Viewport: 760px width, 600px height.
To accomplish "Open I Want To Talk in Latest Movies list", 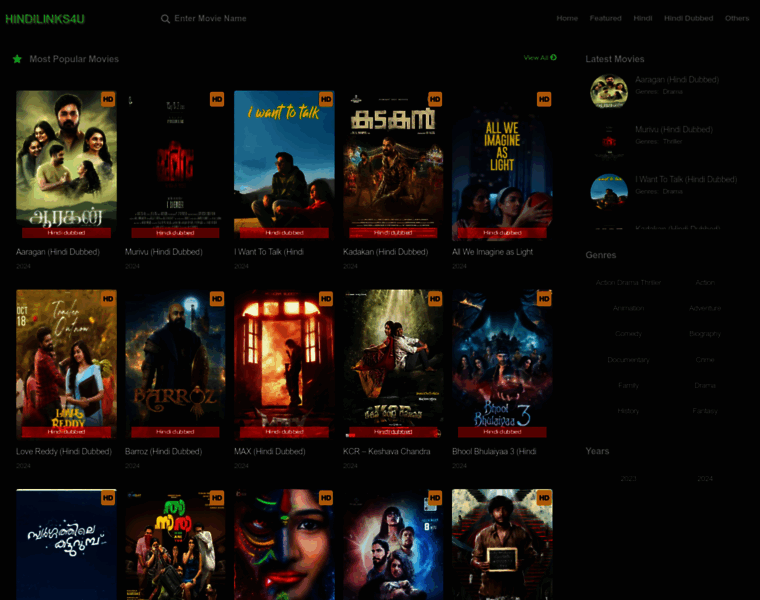I will pos(686,179).
